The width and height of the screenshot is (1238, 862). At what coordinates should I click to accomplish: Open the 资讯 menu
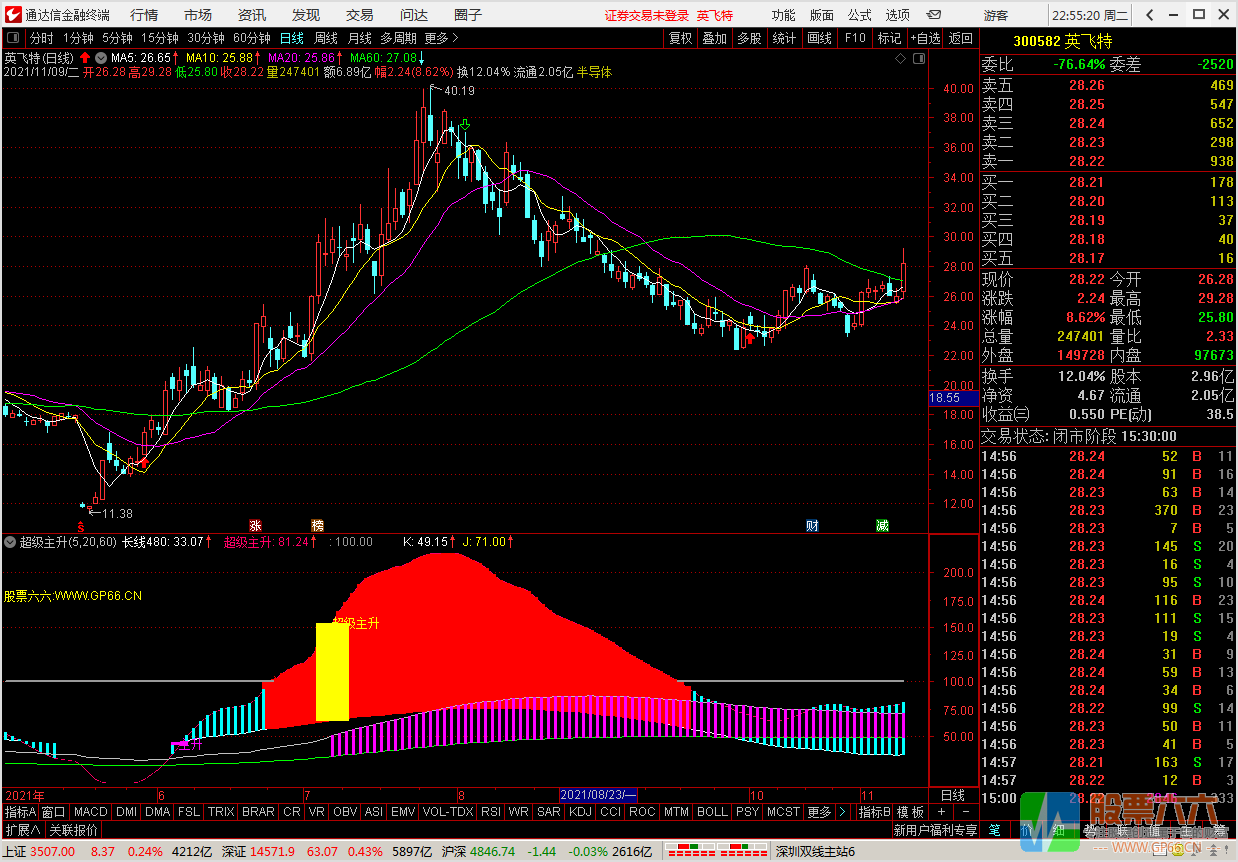coord(252,15)
